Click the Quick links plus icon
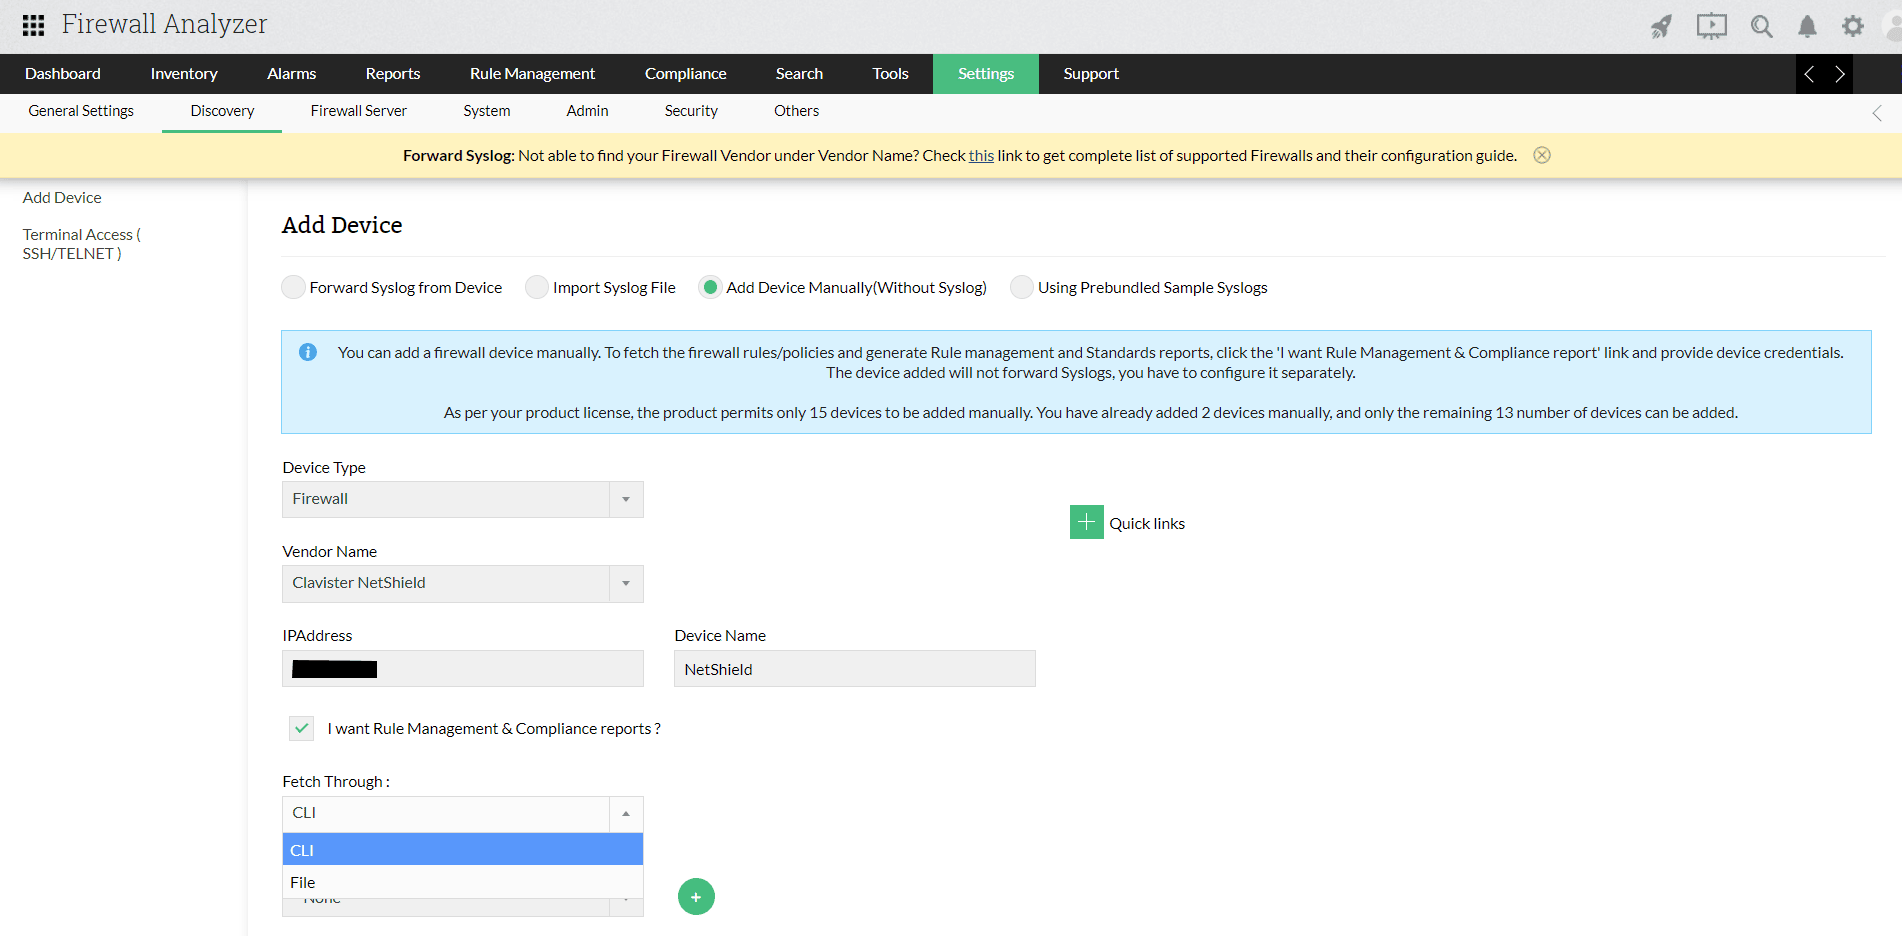Viewport: 1902px width, 936px height. [x=1086, y=521]
